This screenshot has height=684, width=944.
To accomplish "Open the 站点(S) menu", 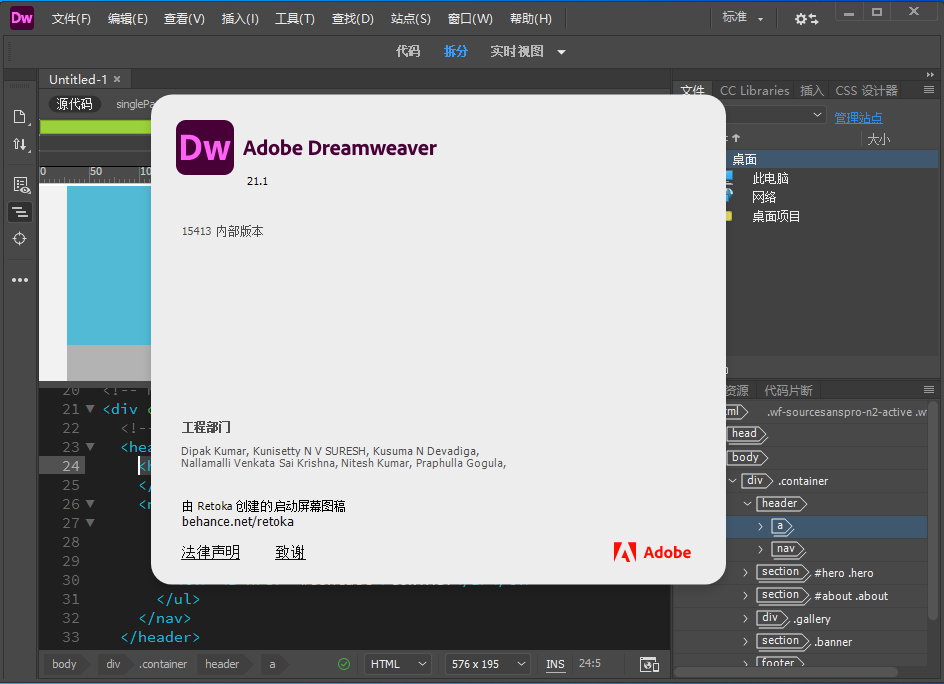I will coord(411,19).
